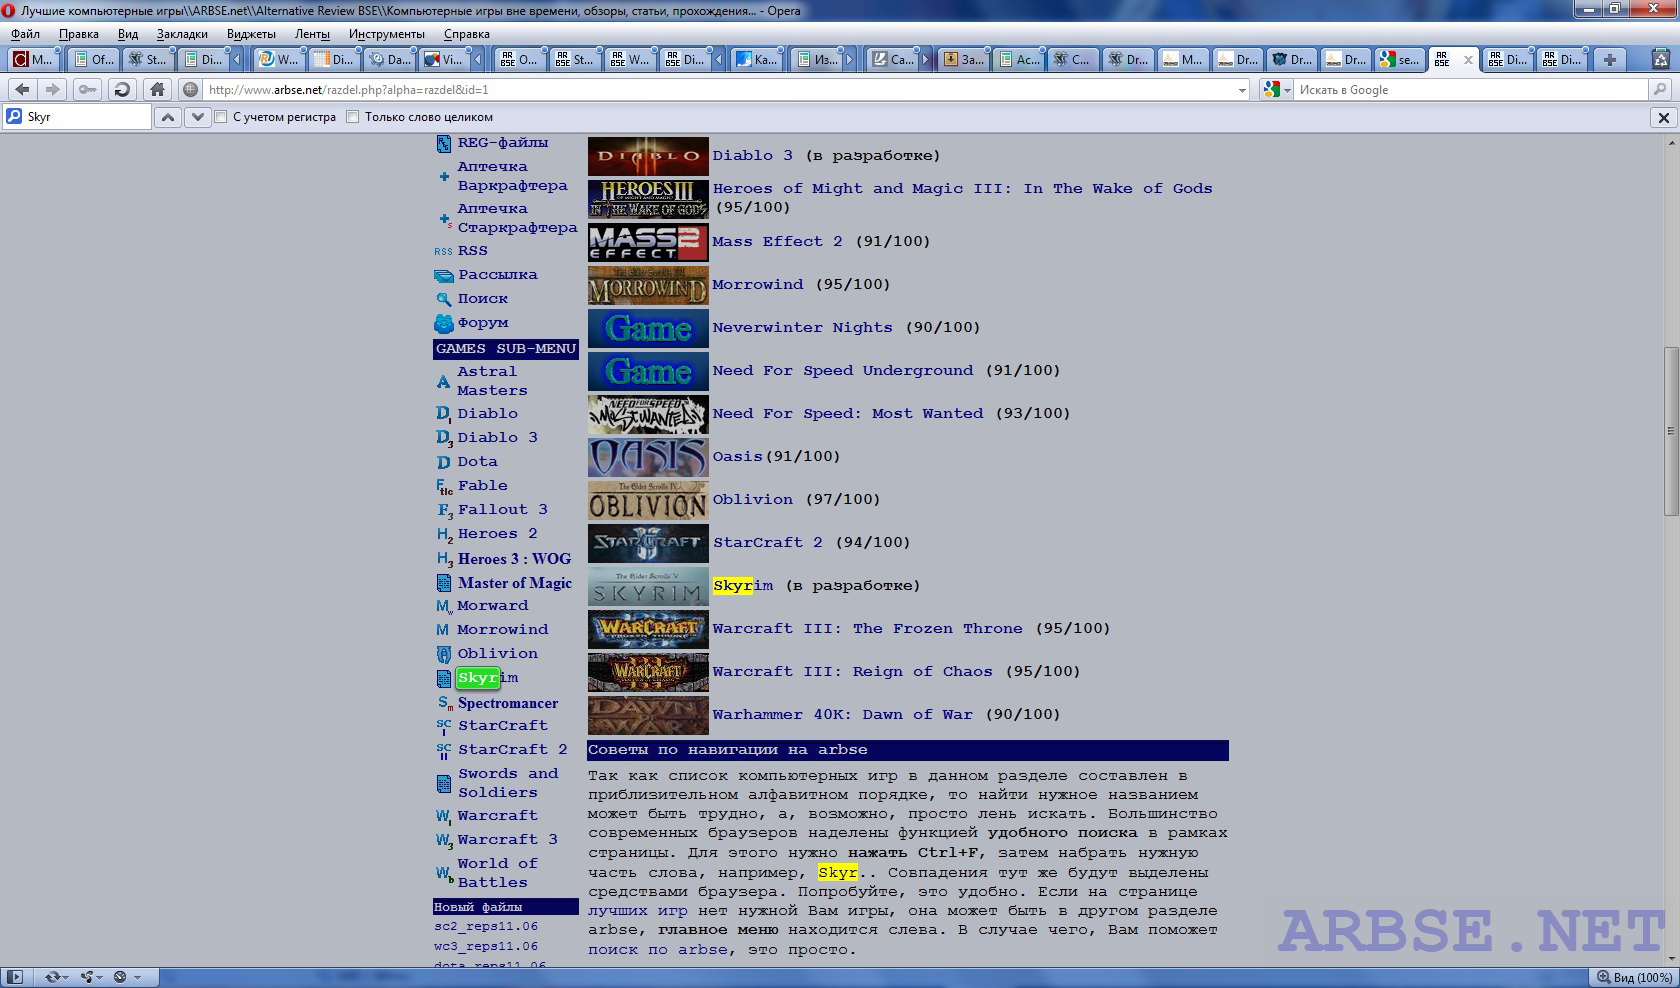The image size is (1680, 988).
Task: Toggle the Opera panels button in status bar
Action: click(15, 977)
